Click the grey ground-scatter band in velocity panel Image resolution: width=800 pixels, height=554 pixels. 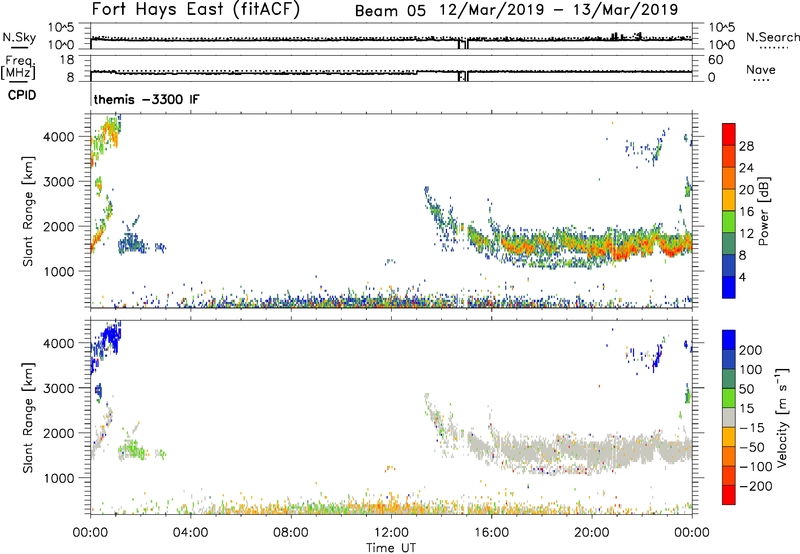click(x=582, y=450)
